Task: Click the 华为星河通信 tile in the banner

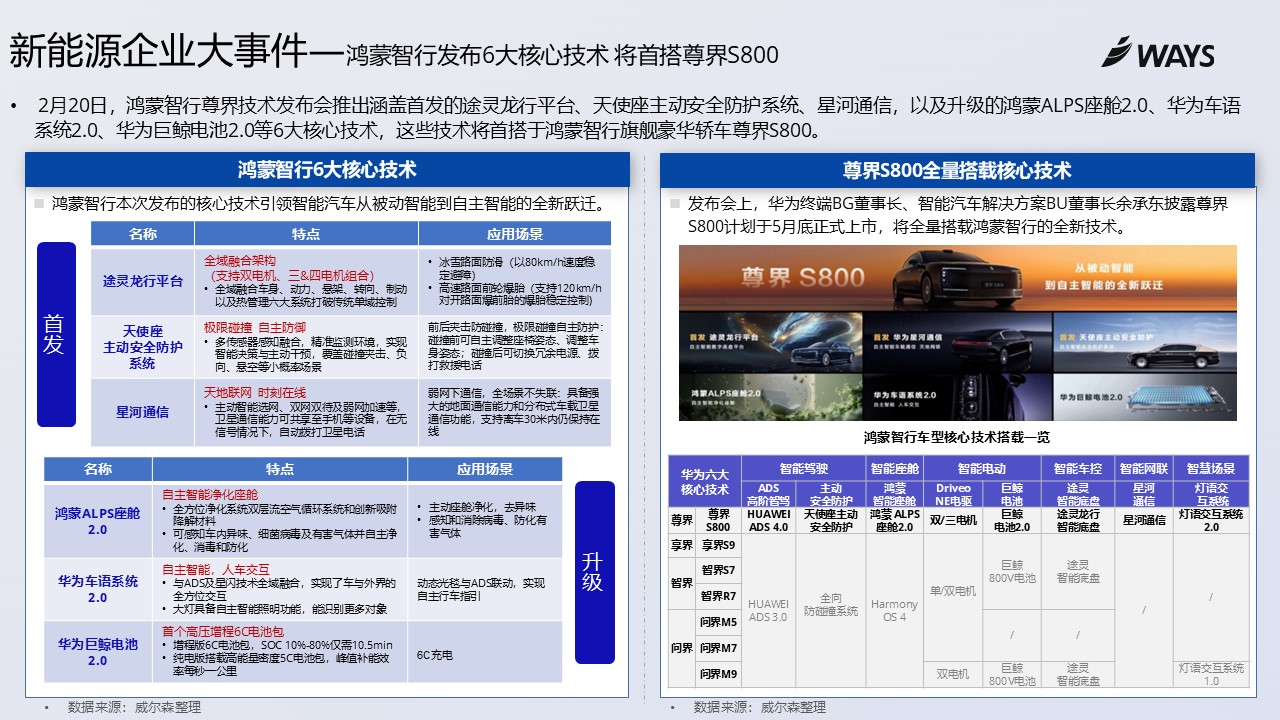Action: [x=957, y=342]
